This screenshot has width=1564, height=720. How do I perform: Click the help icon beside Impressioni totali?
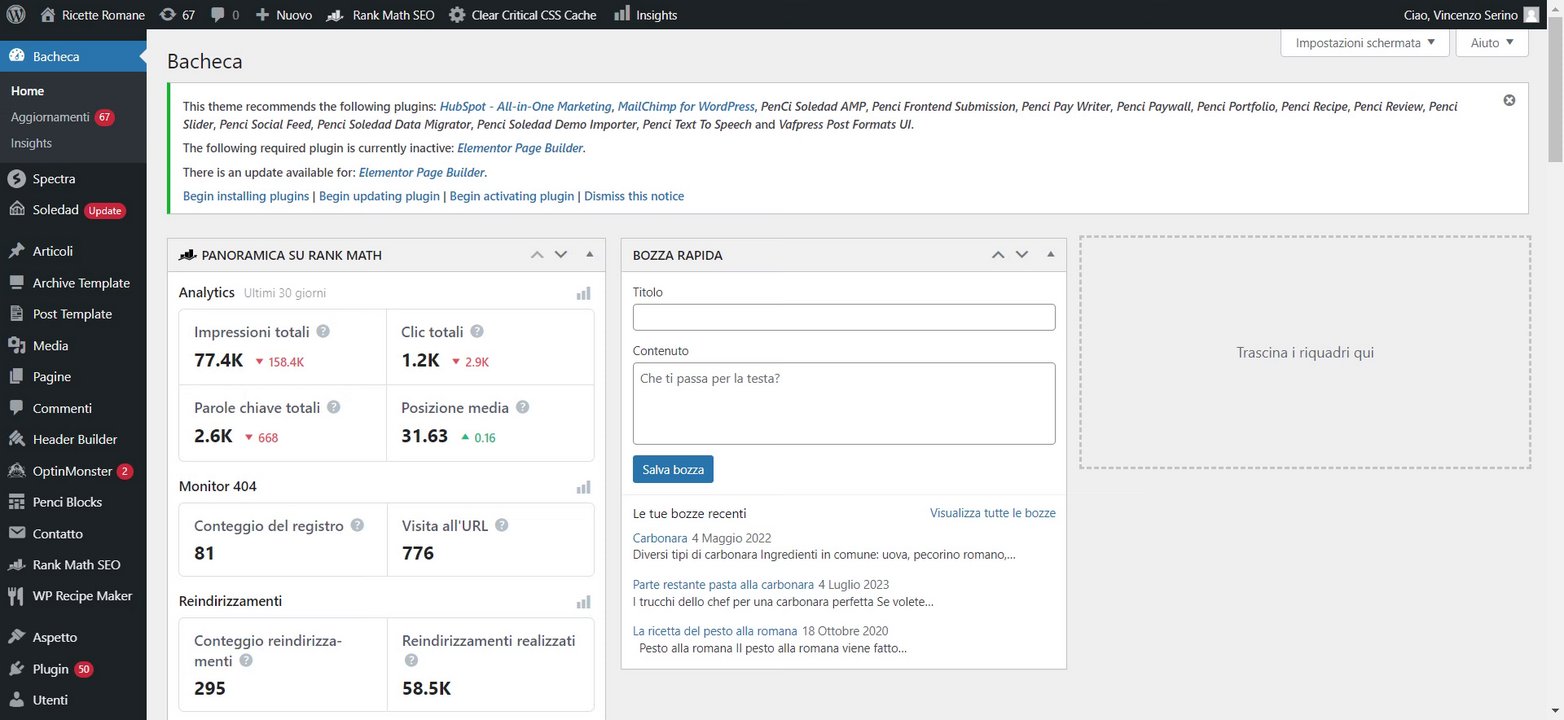(x=324, y=332)
